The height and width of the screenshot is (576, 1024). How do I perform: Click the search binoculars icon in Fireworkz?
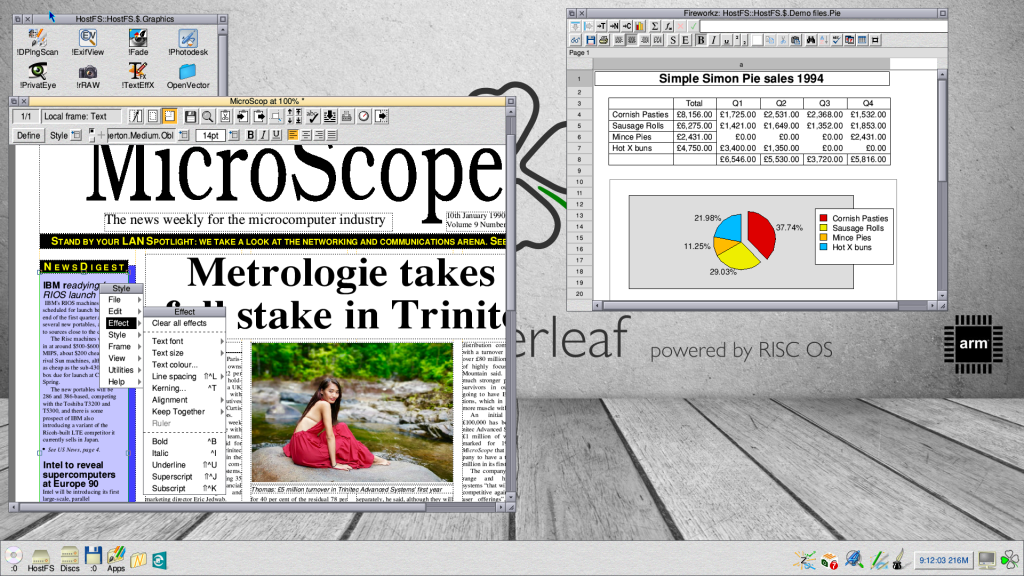click(x=810, y=39)
